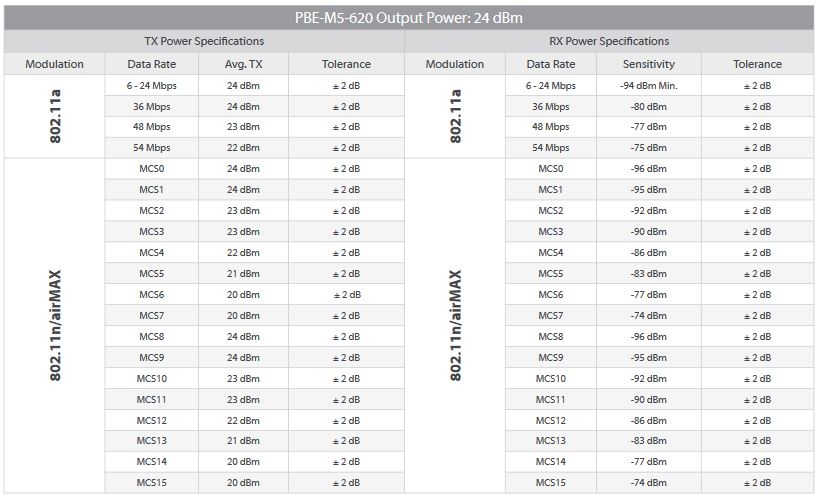
Task: Select '-96 dBm' in the RX MCS0 row
Action: pyautogui.click(x=648, y=169)
